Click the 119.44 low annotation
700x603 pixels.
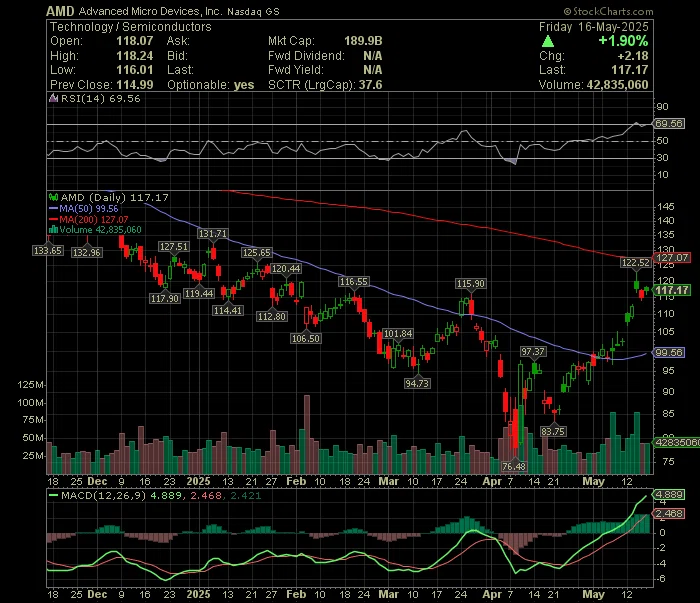pos(199,294)
